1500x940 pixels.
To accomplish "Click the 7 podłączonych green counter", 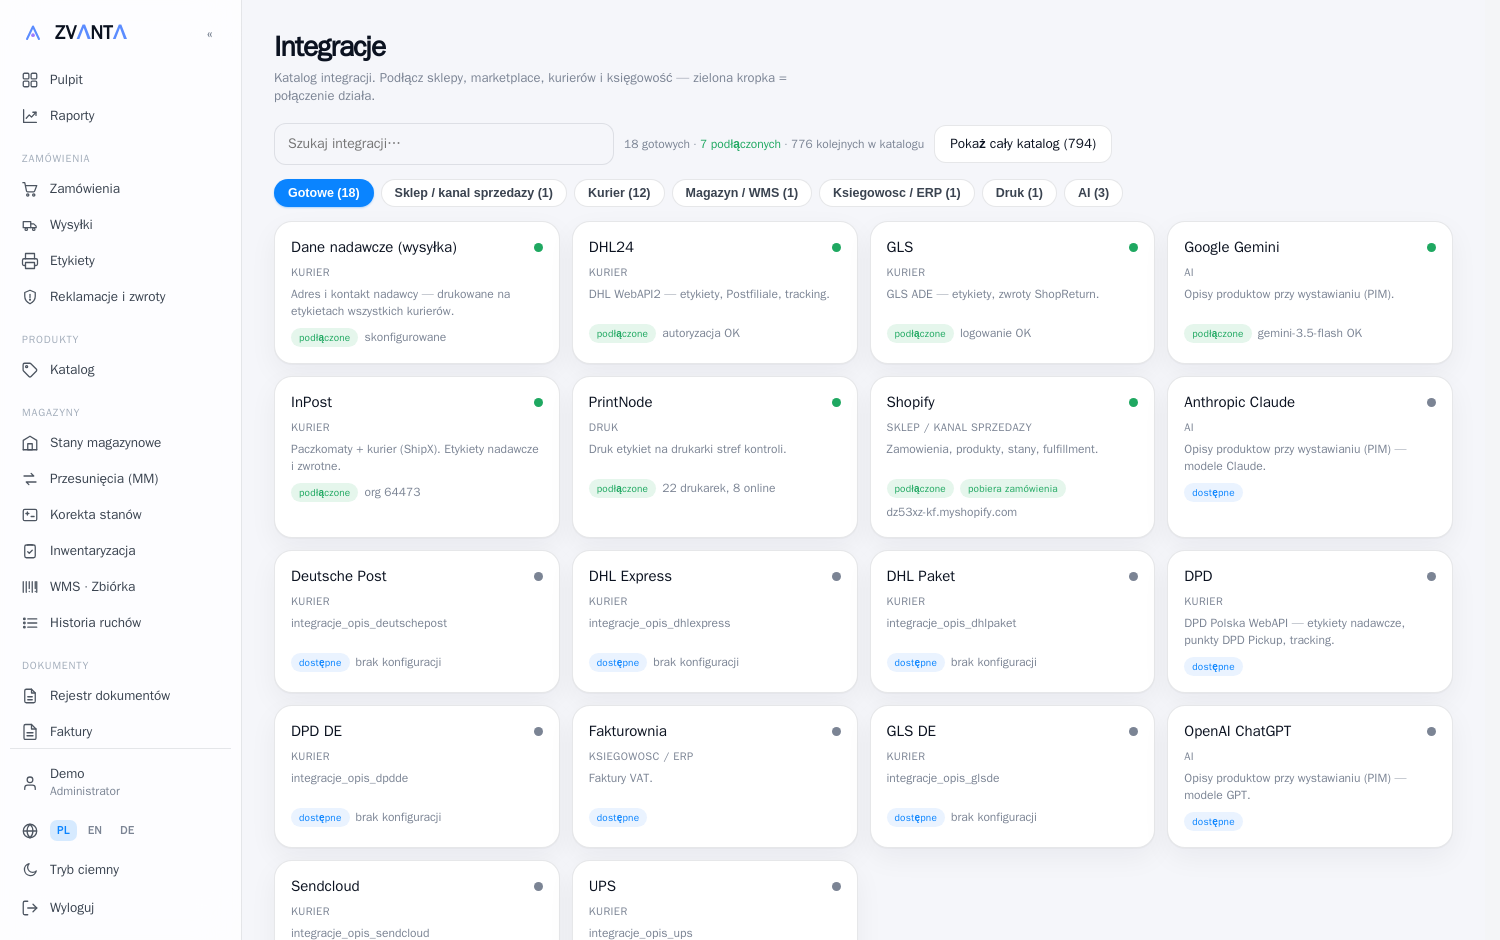I will 740,144.
